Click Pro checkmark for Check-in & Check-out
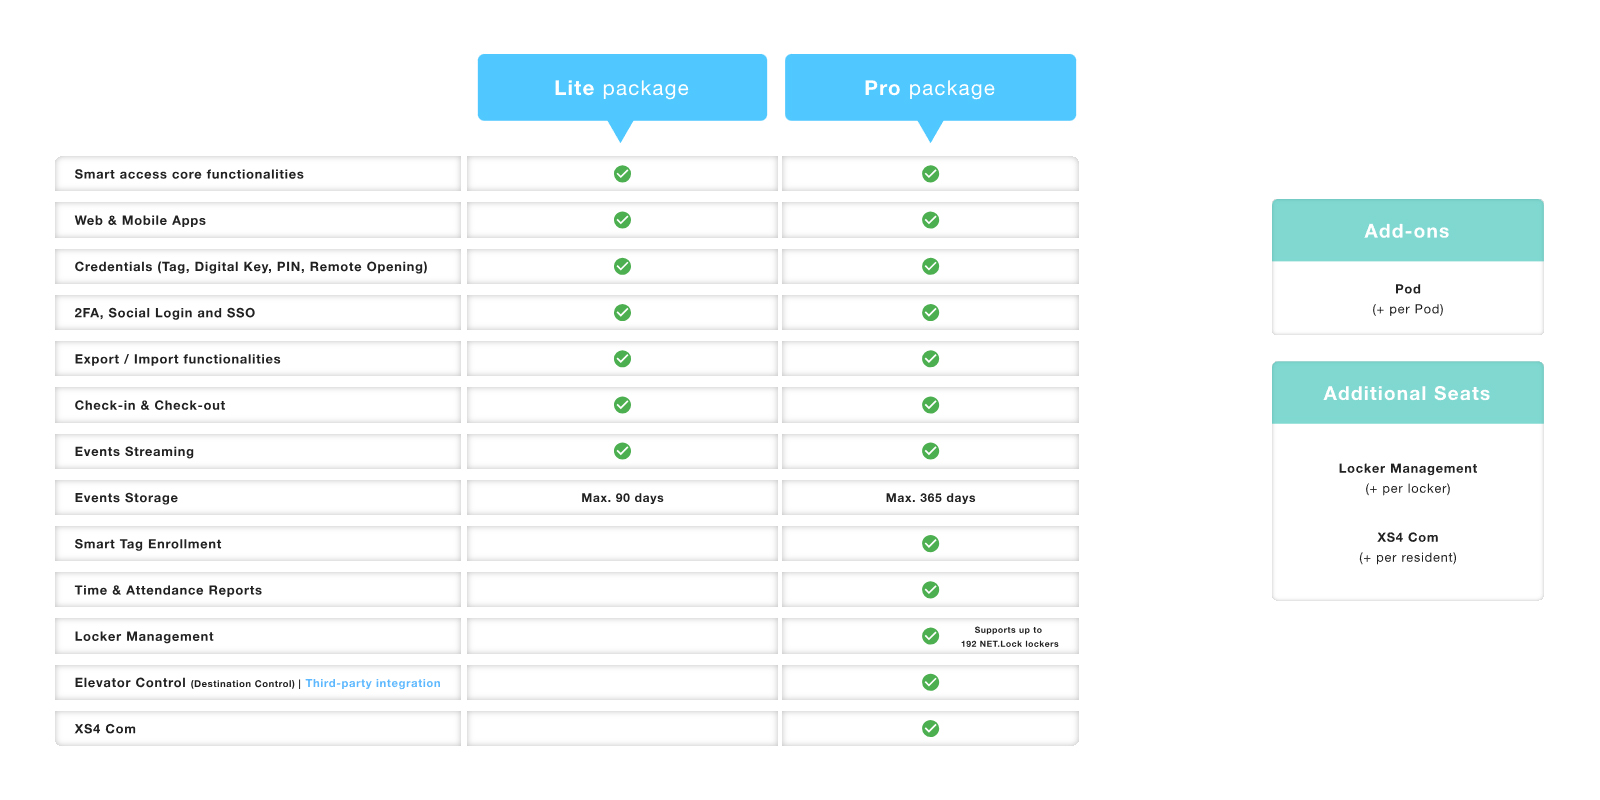Viewport: 1600px width, 800px height. (x=930, y=405)
